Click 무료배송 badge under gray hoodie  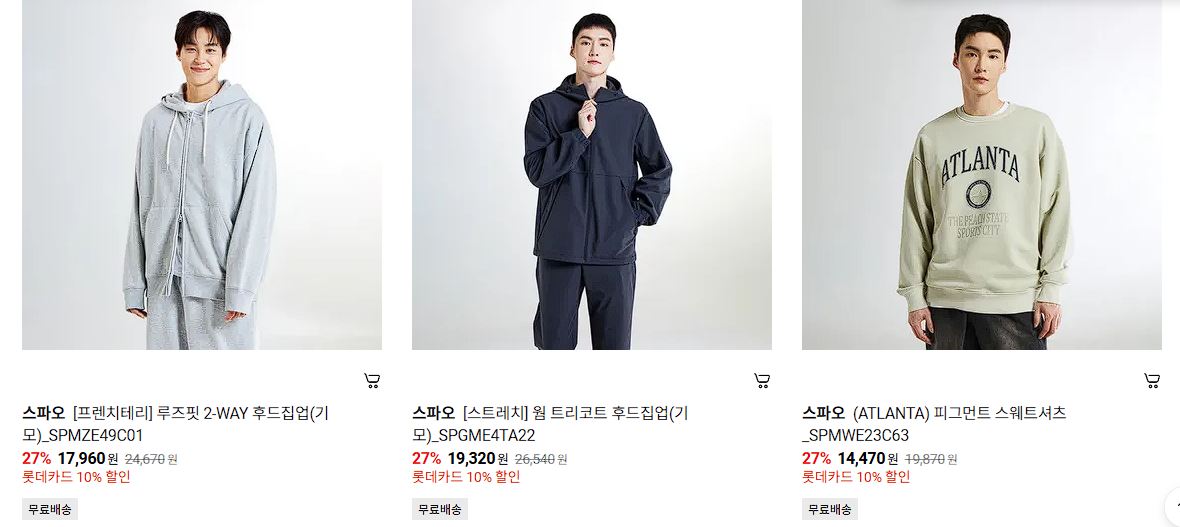pos(50,509)
